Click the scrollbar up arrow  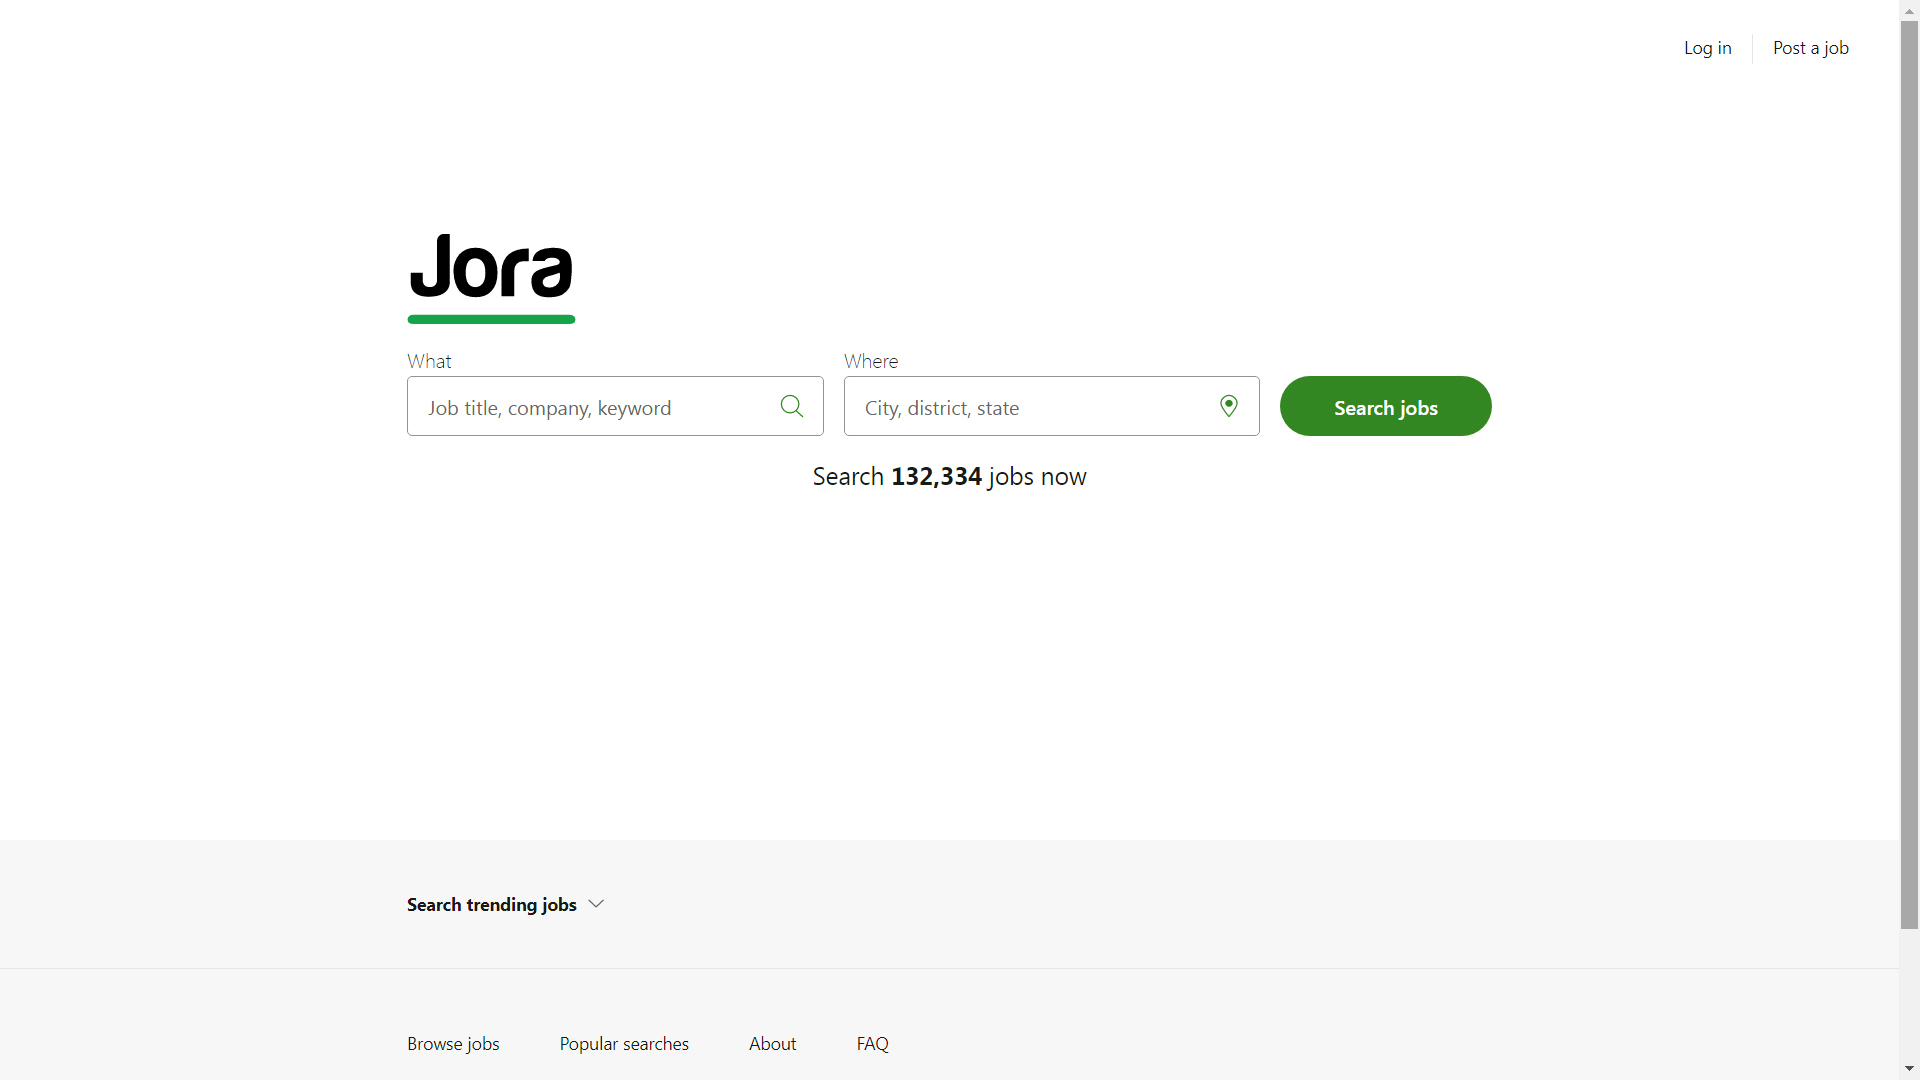pos(1909,10)
